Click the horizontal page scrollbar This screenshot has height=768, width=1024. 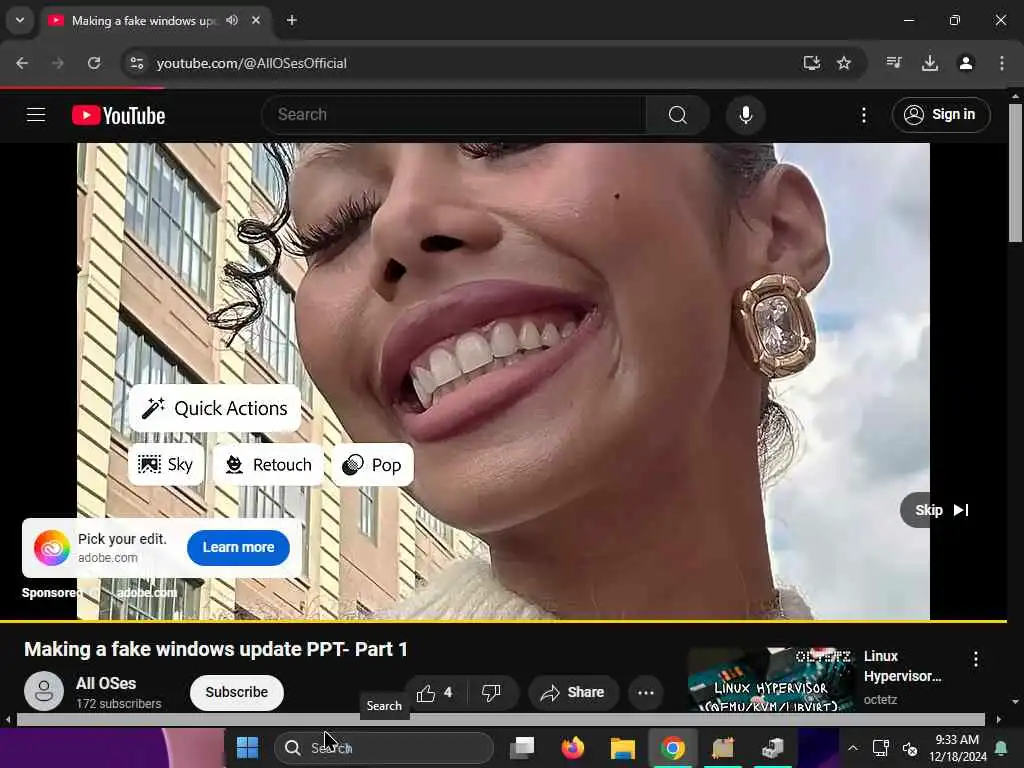click(x=500, y=720)
